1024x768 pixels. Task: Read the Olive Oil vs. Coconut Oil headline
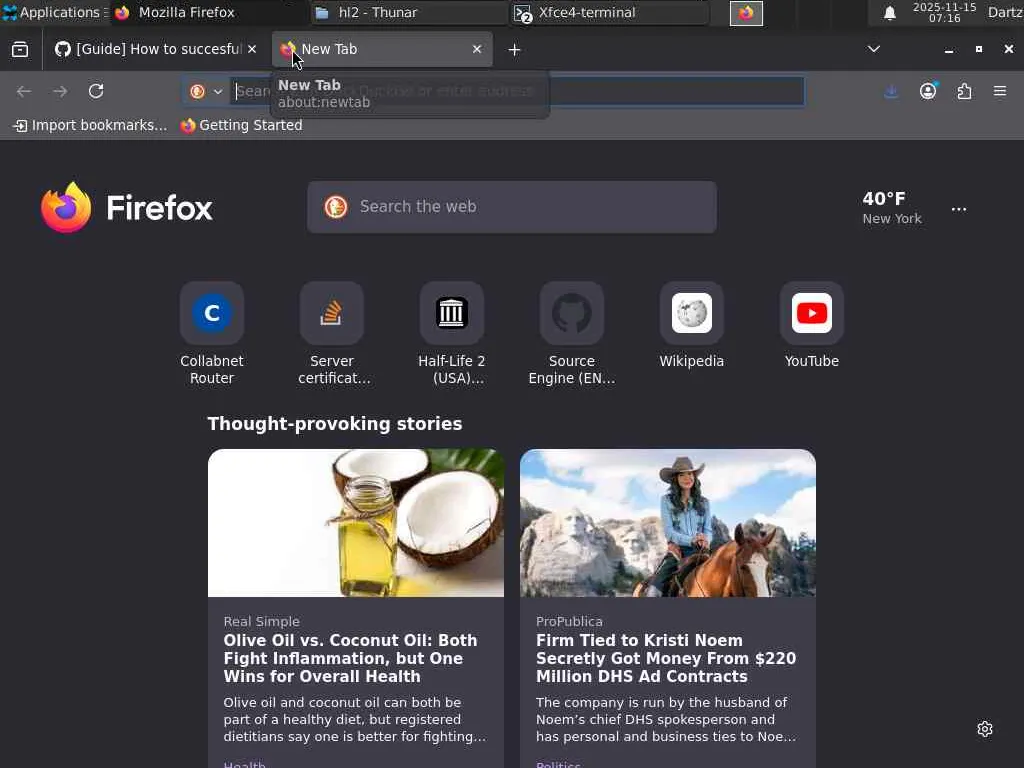[351, 658]
